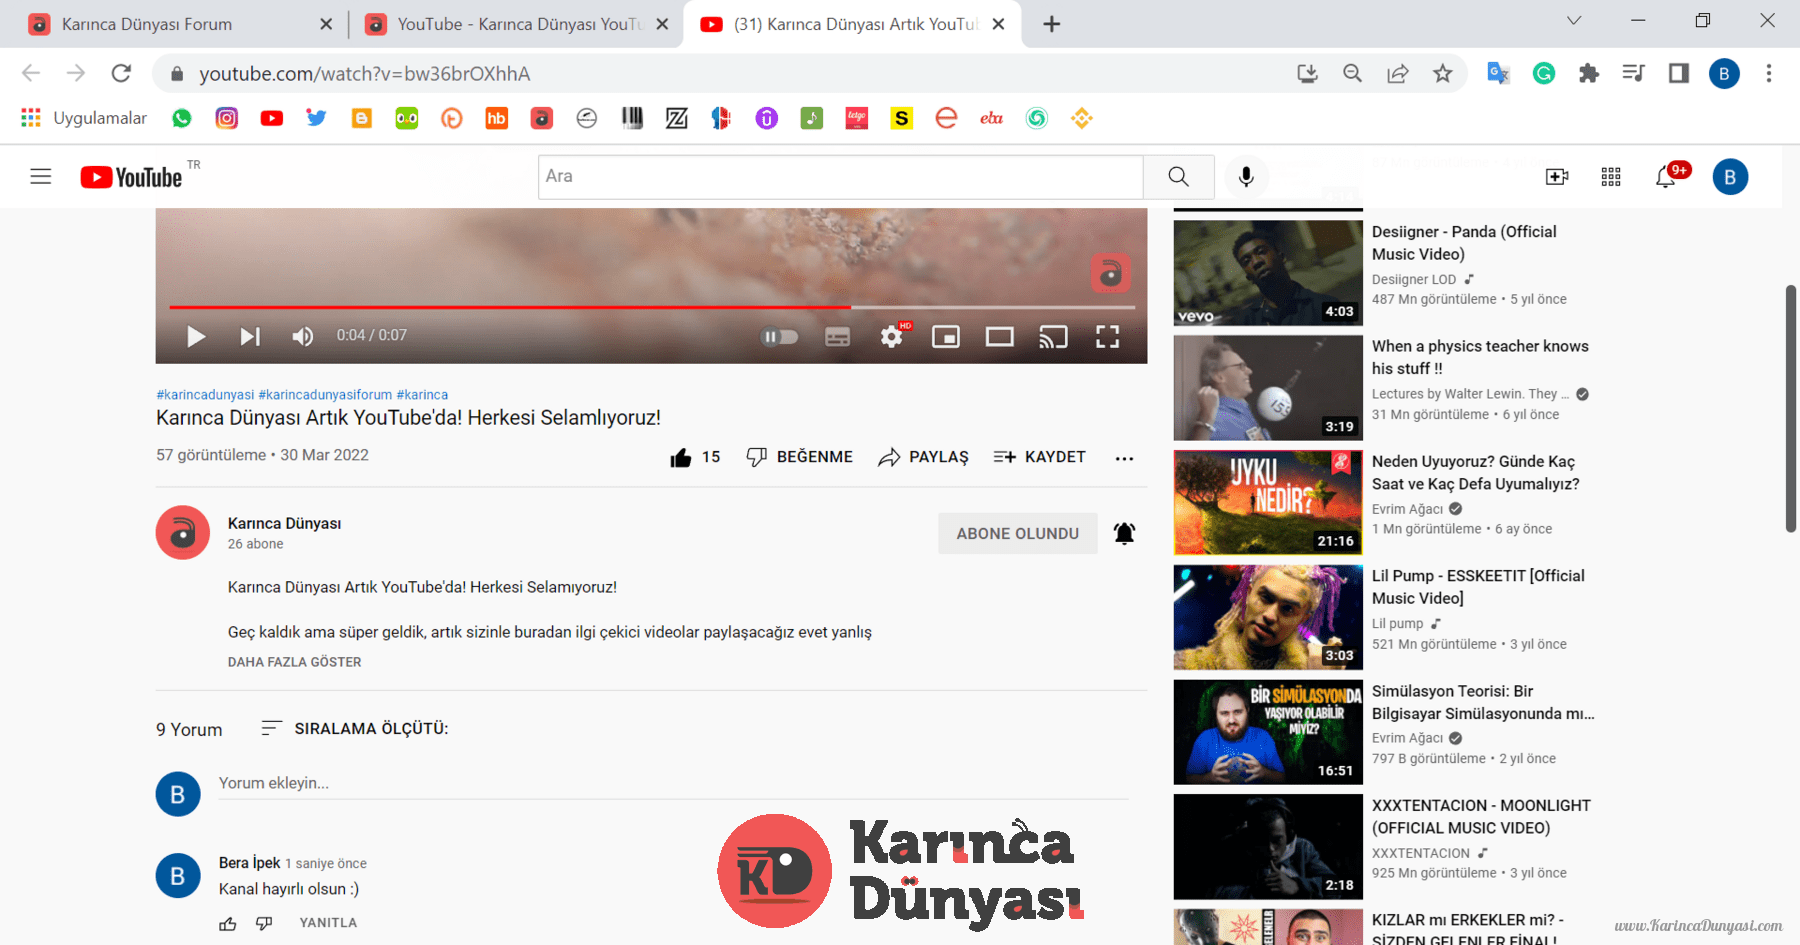Close the Karınca Dünyası Forum tab
Screen dimensions: 1800x945
click(x=326, y=24)
